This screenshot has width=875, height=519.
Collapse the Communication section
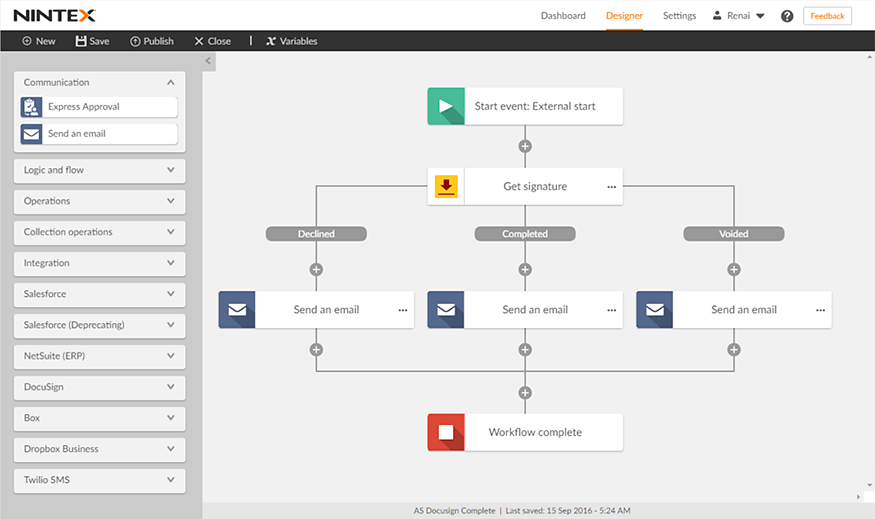point(171,83)
